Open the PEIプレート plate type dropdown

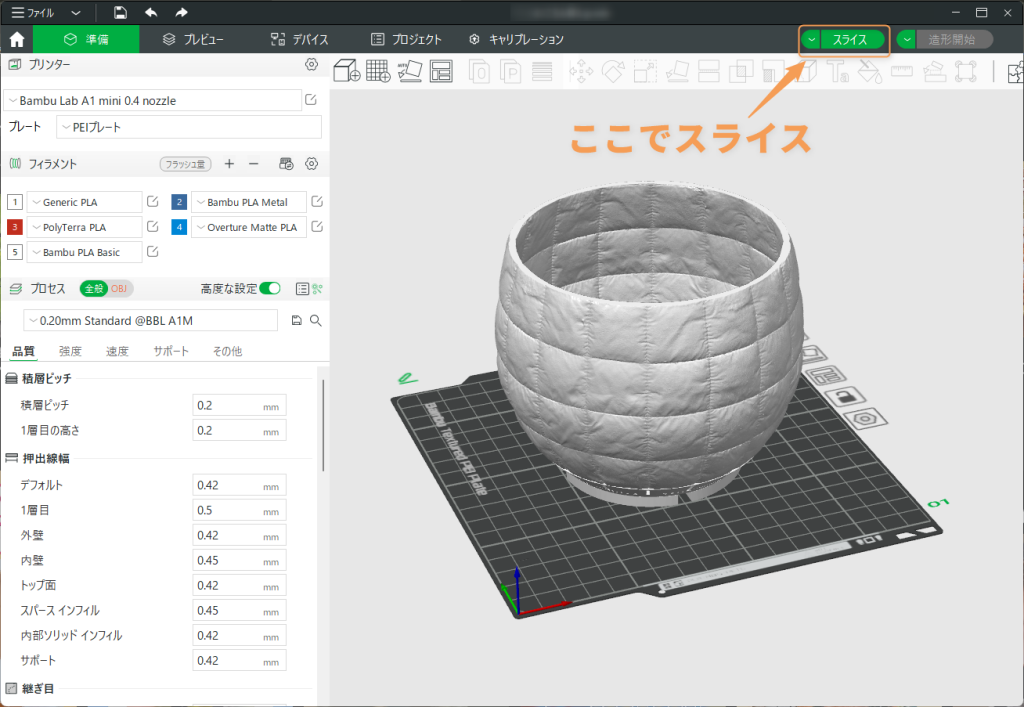188,127
